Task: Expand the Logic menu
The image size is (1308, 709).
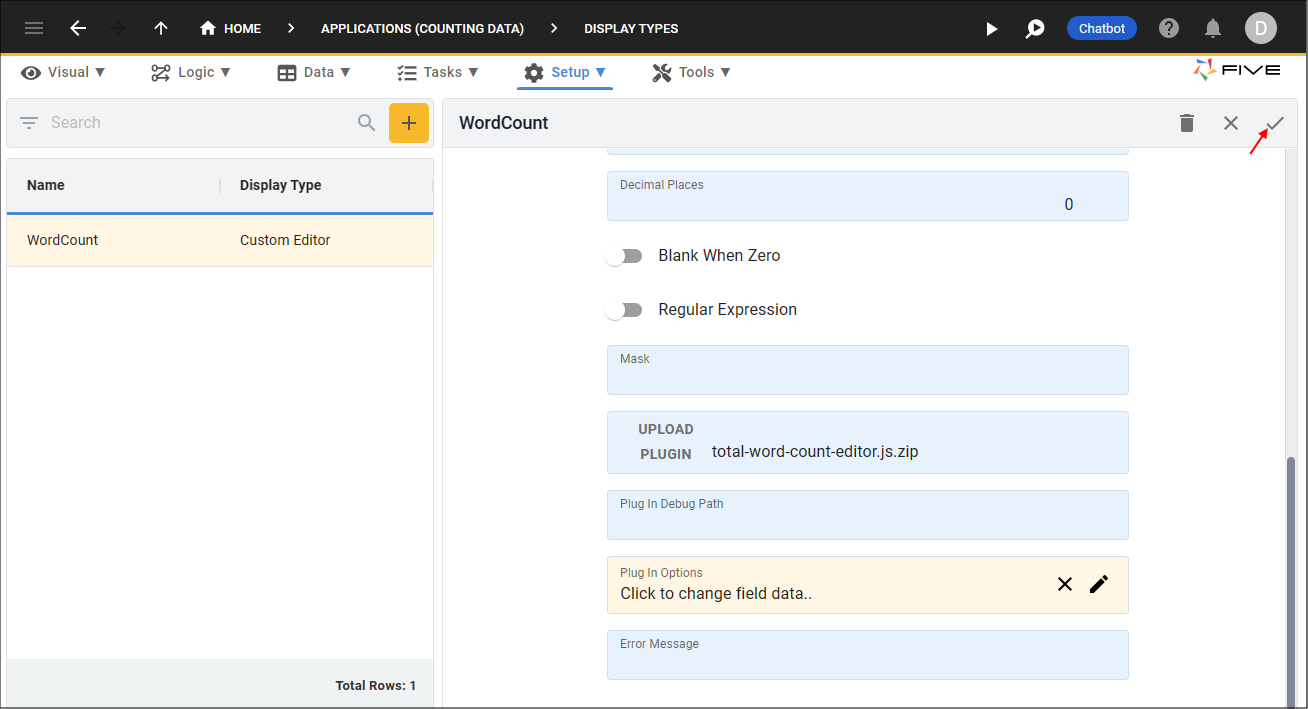Action: (x=191, y=72)
